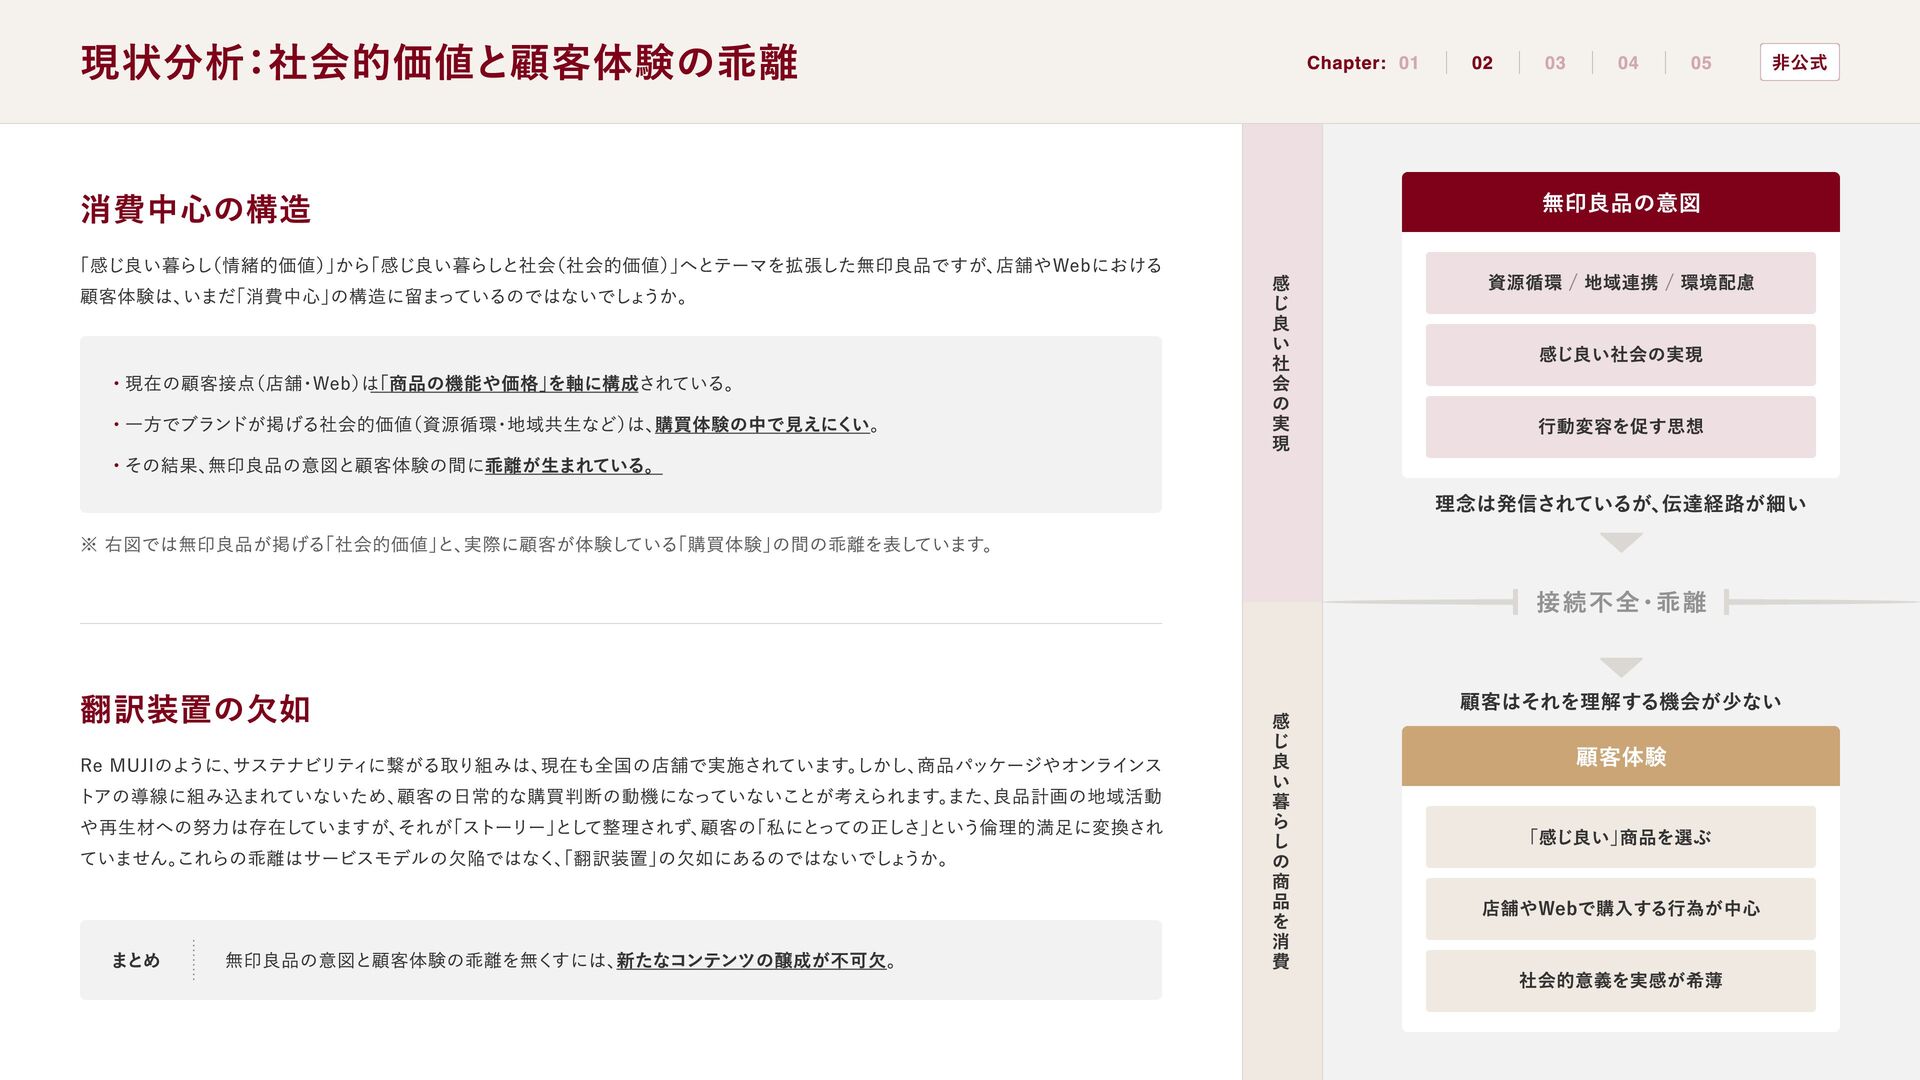Click the 非公式 badge button
This screenshot has width=1920, height=1080.
tap(1798, 62)
